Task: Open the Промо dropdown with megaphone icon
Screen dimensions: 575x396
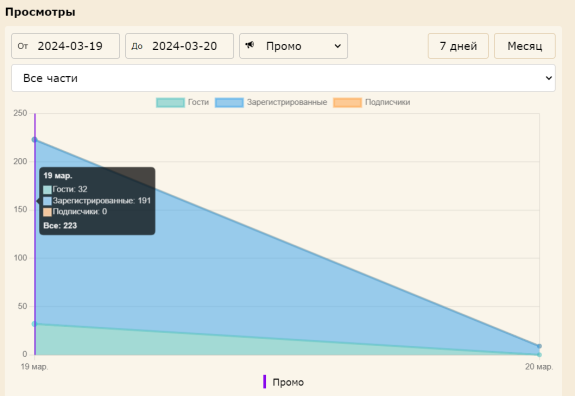Action: click(x=293, y=46)
